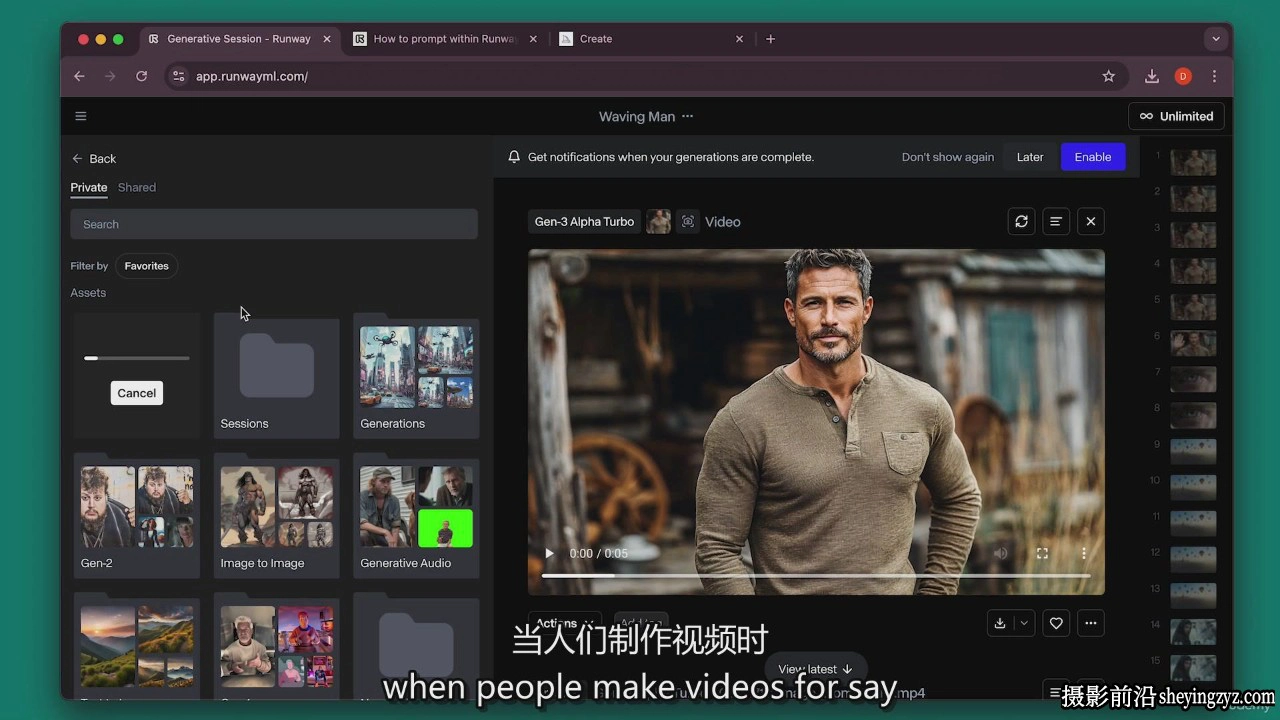Close the Gen-3 Alpha Turbo generation panel
Screen dimensions: 1280x720
[x=1091, y=221]
